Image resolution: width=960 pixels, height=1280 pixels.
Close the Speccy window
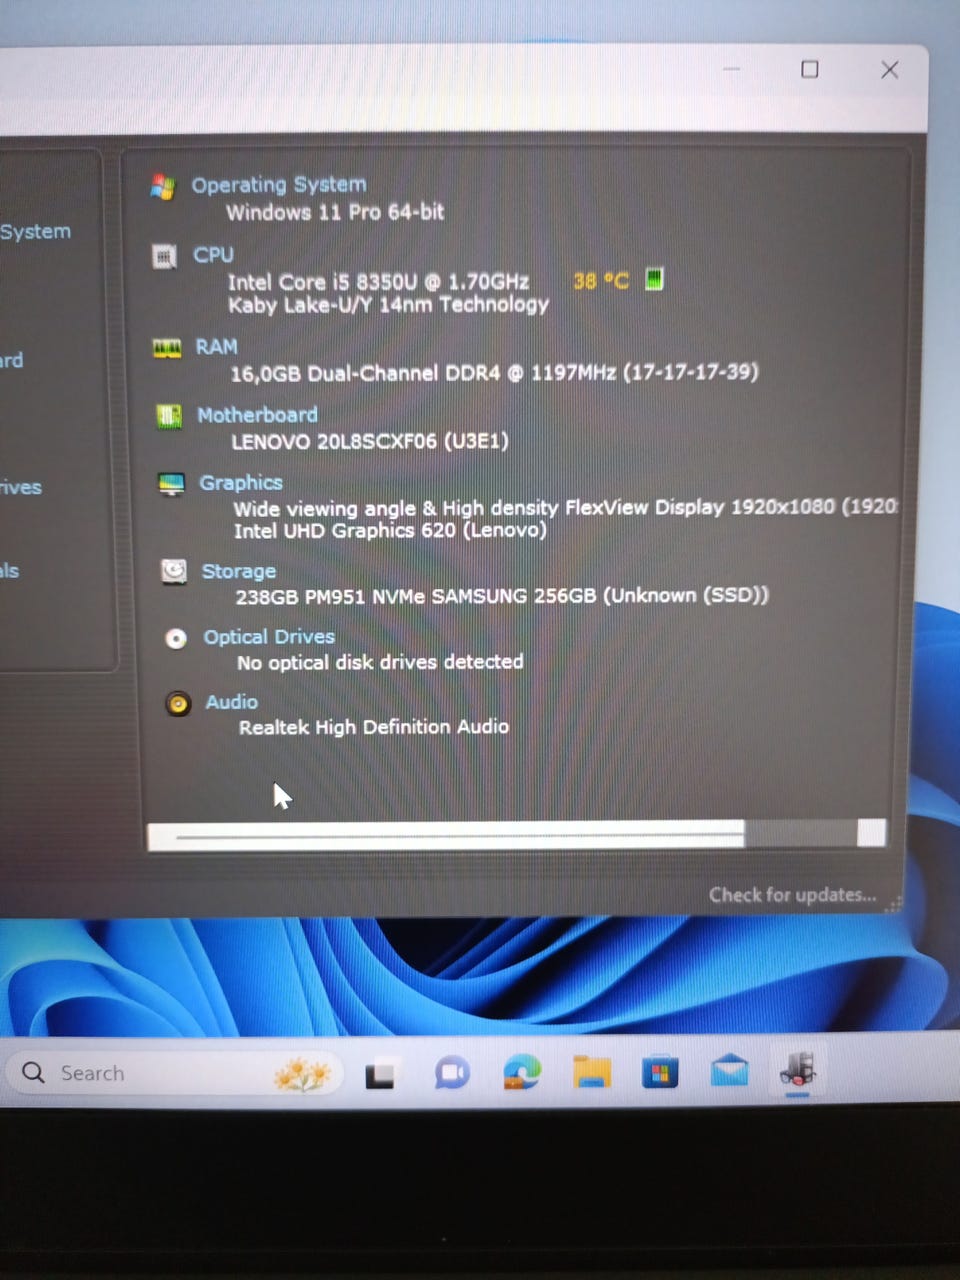[889, 70]
